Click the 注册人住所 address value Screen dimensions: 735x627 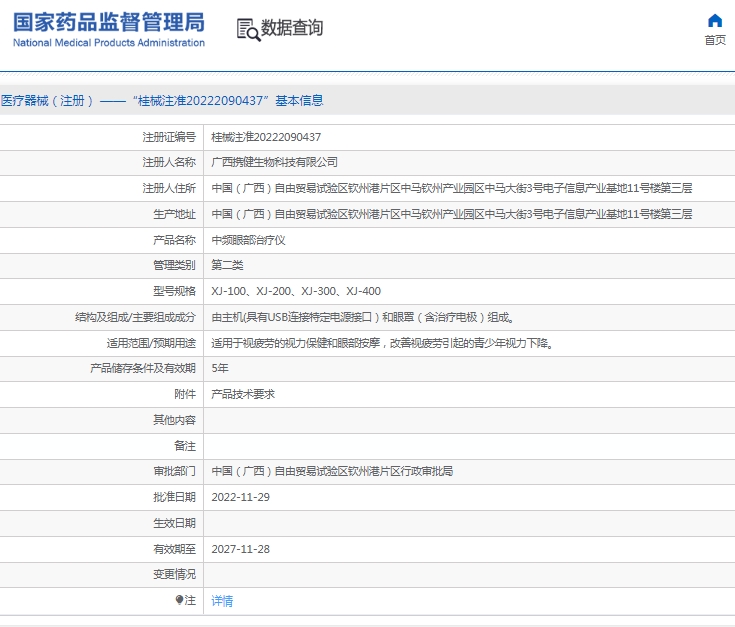pos(451,188)
